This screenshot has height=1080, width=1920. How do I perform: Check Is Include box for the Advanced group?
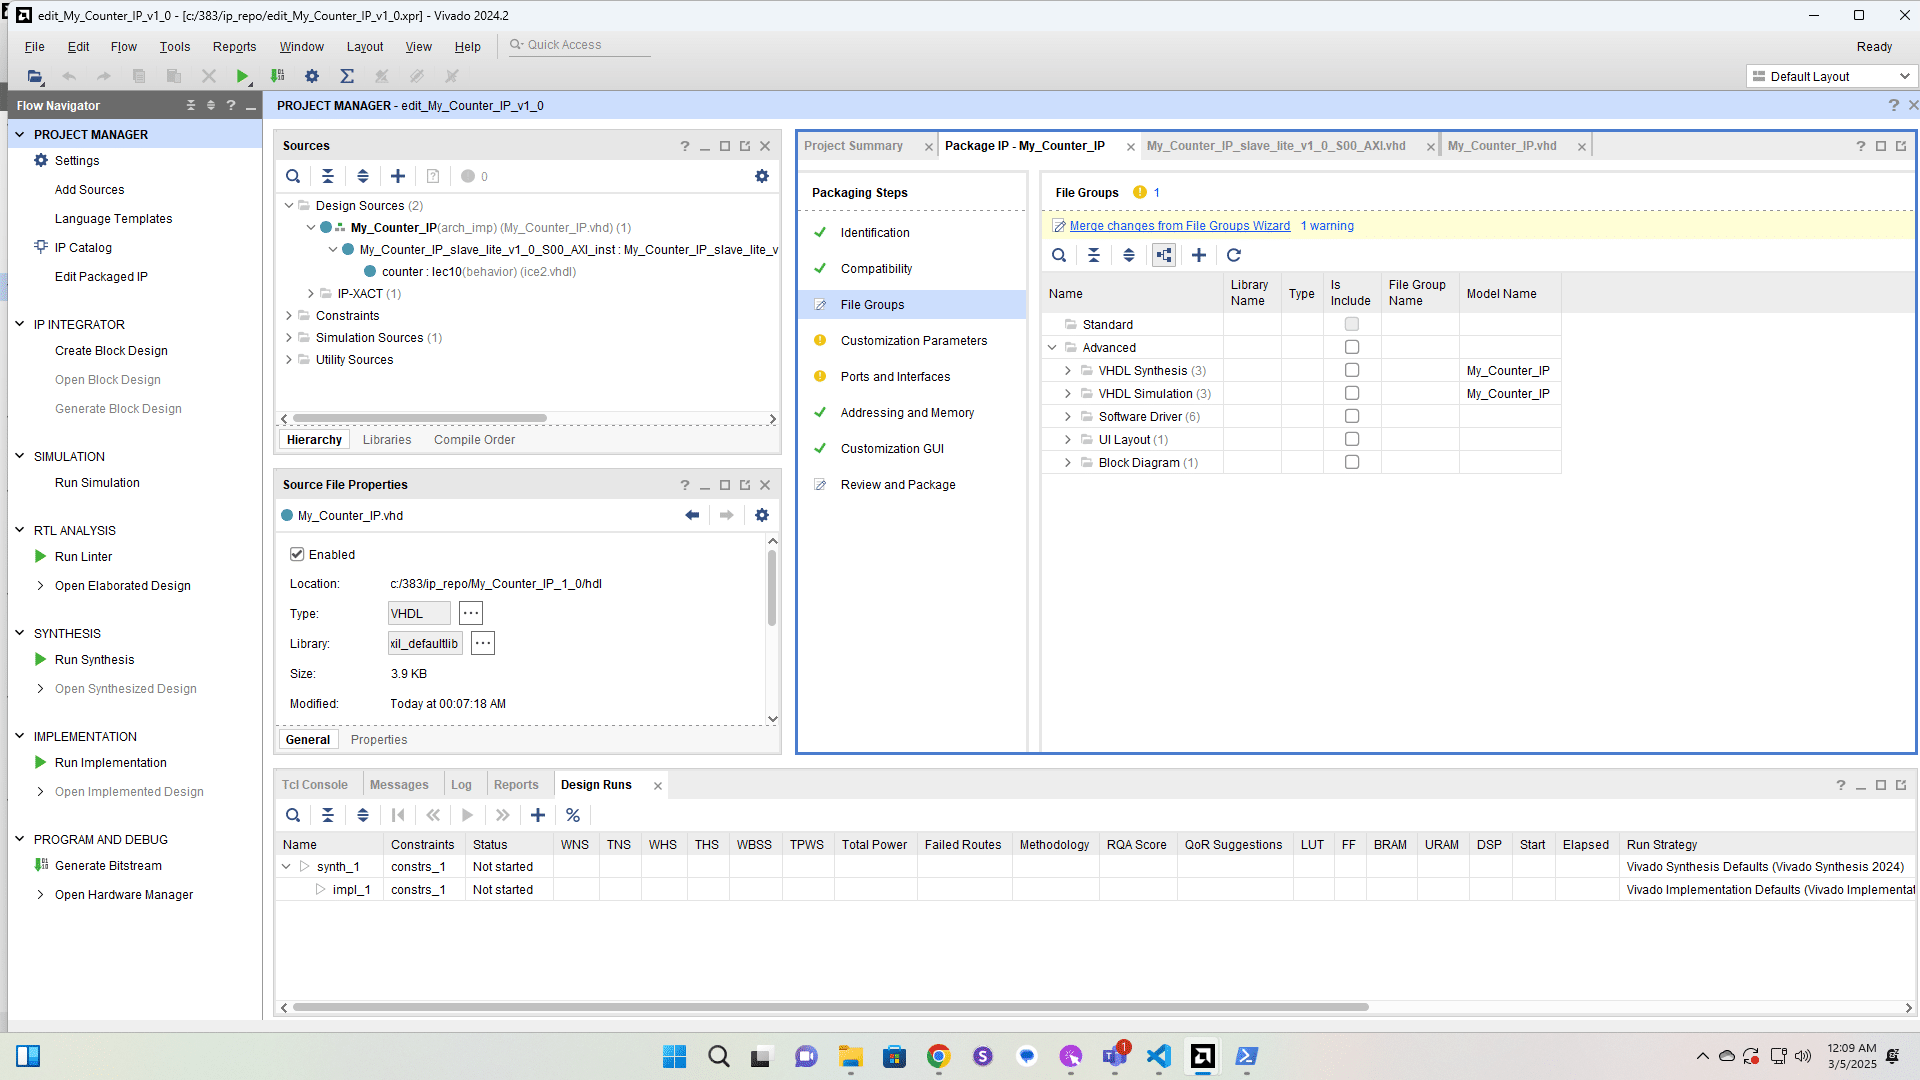pos(1352,346)
